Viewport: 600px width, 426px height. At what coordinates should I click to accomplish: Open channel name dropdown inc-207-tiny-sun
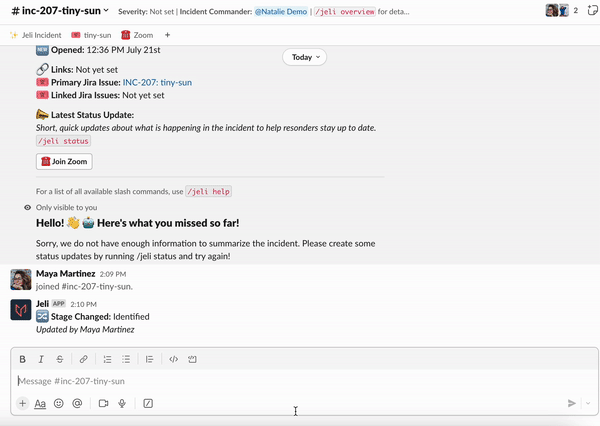(60, 11)
